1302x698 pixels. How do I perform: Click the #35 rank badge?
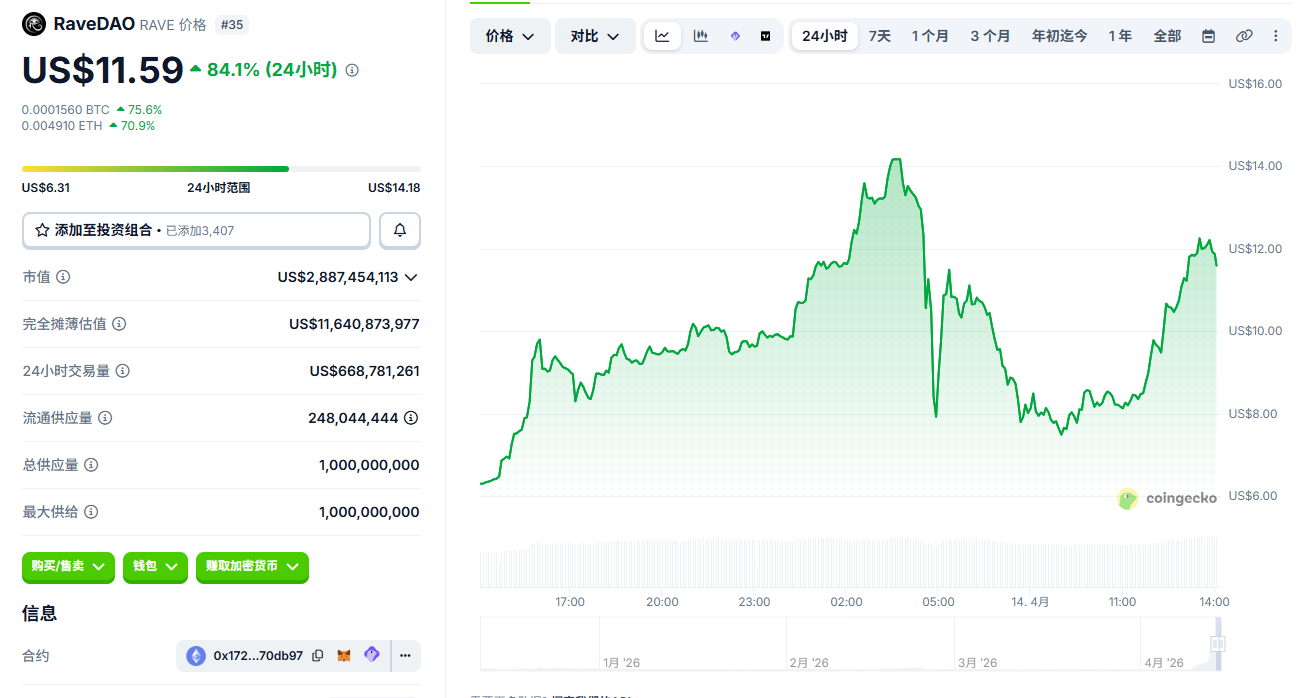pyautogui.click(x=232, y=24)
